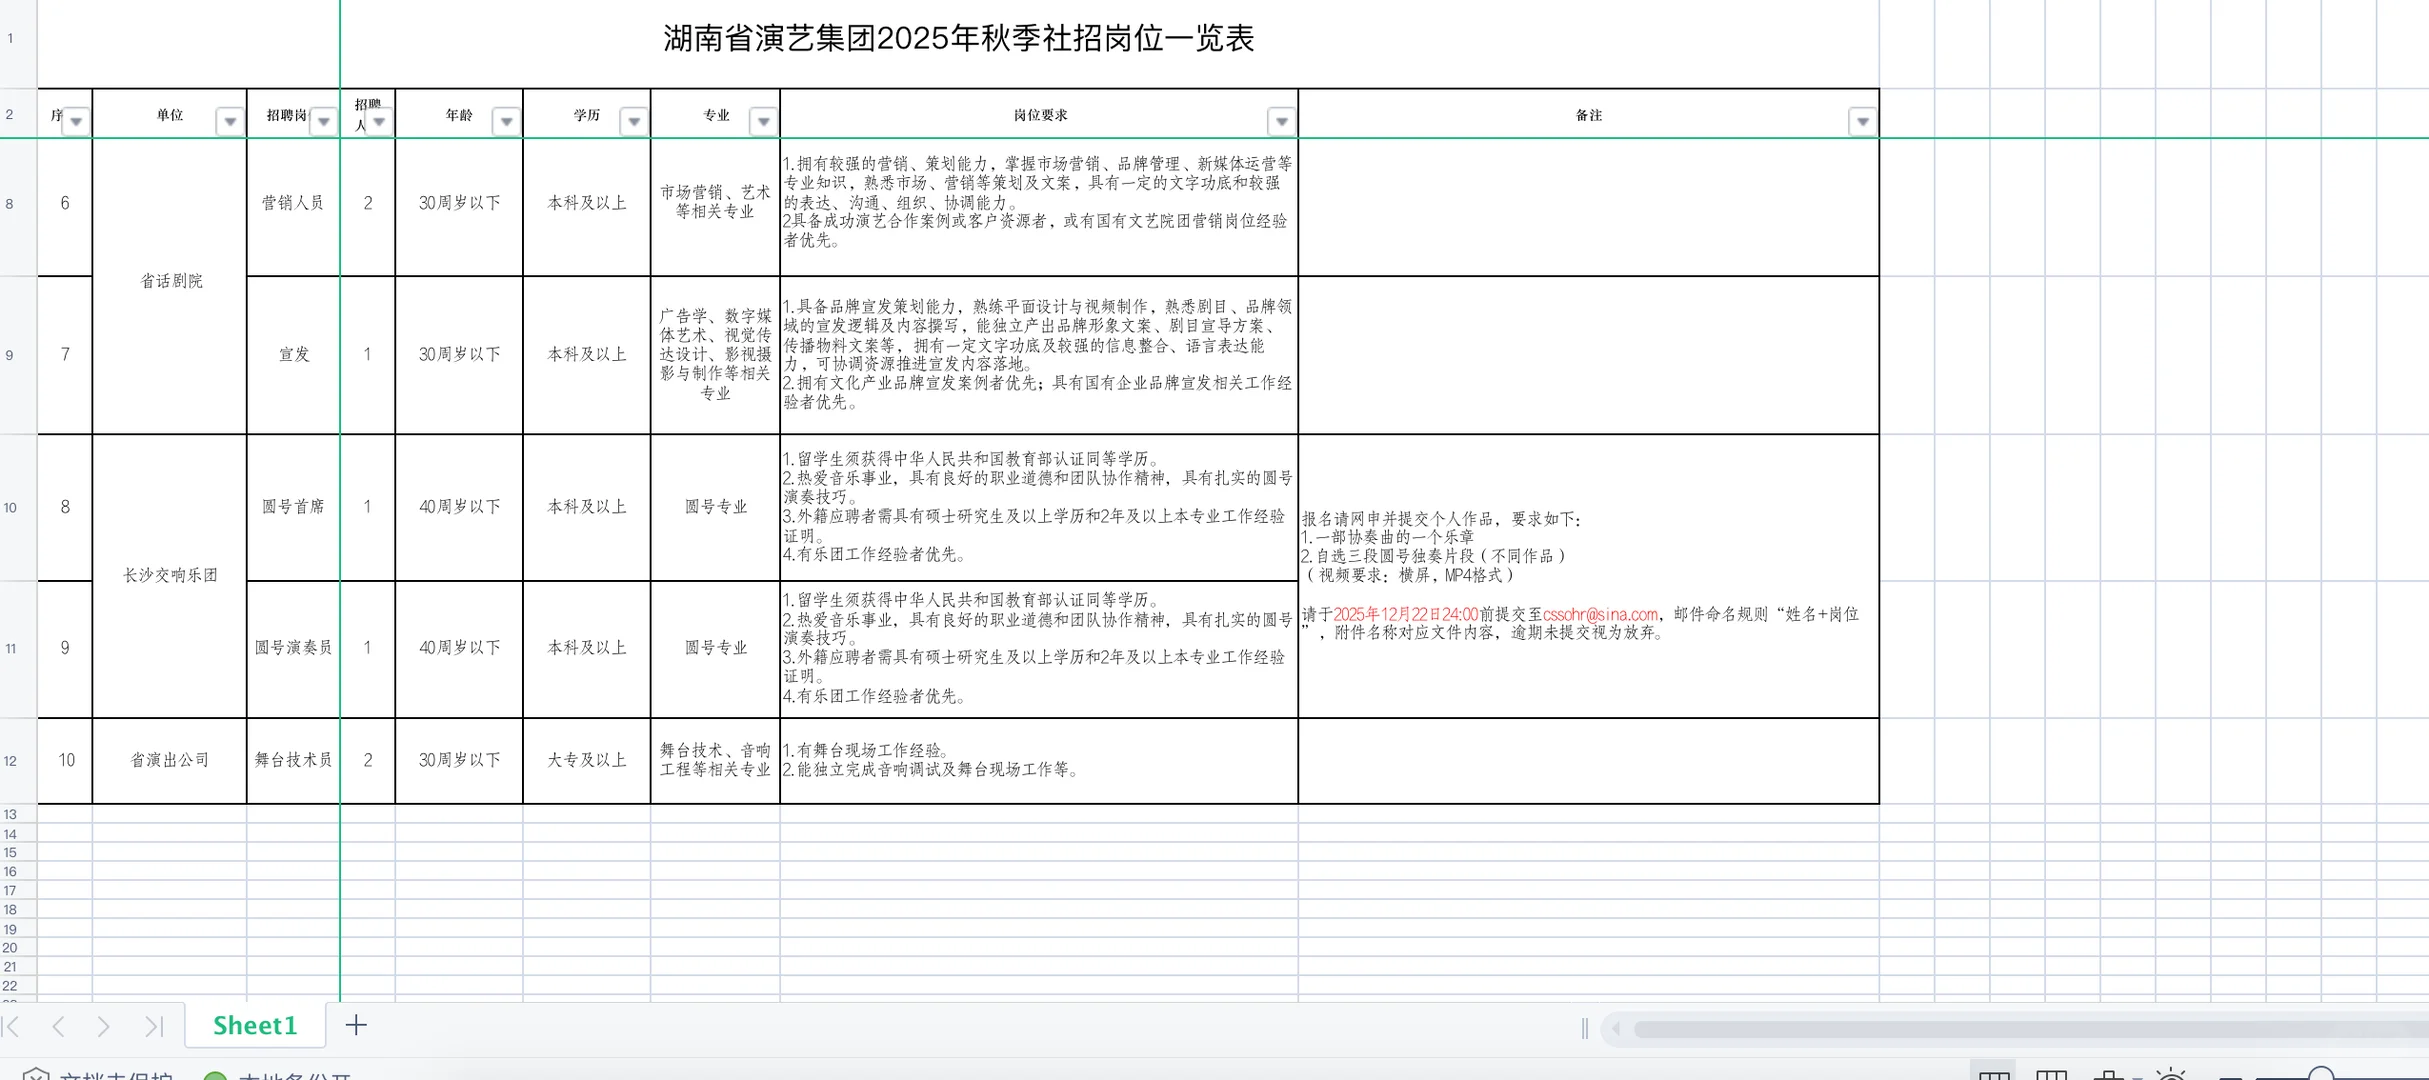The width and height of the screenshot is (2429, 1080).
Task: Switch to normal view icon
Action: coord(1994,1074)
